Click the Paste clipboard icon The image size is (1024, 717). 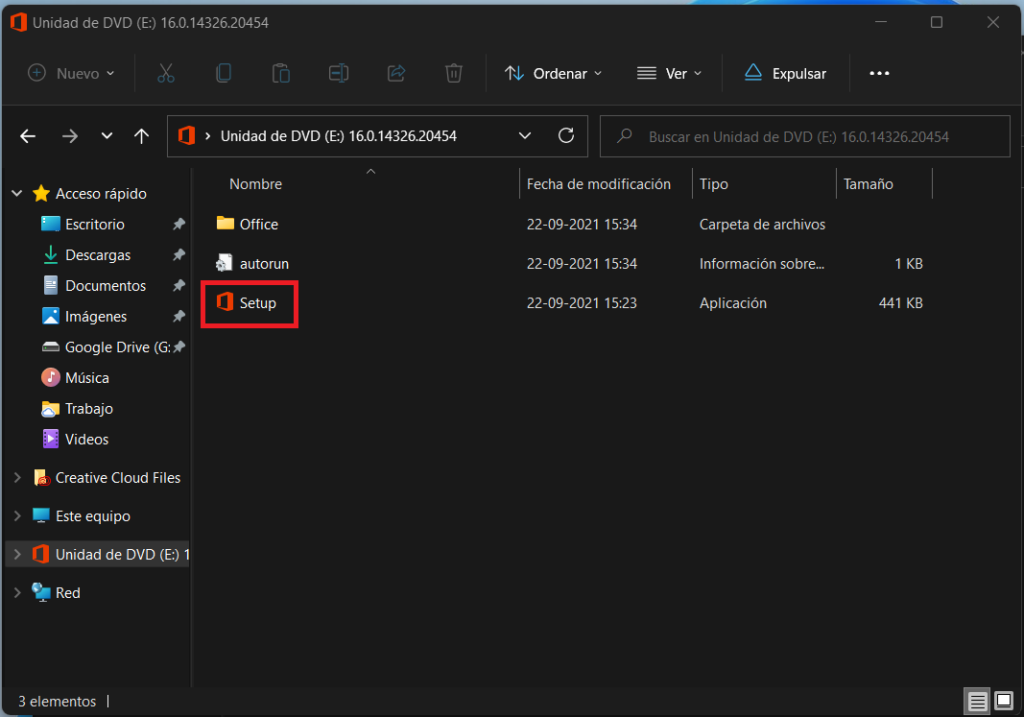pyautogui.click(x=281, y=73)
